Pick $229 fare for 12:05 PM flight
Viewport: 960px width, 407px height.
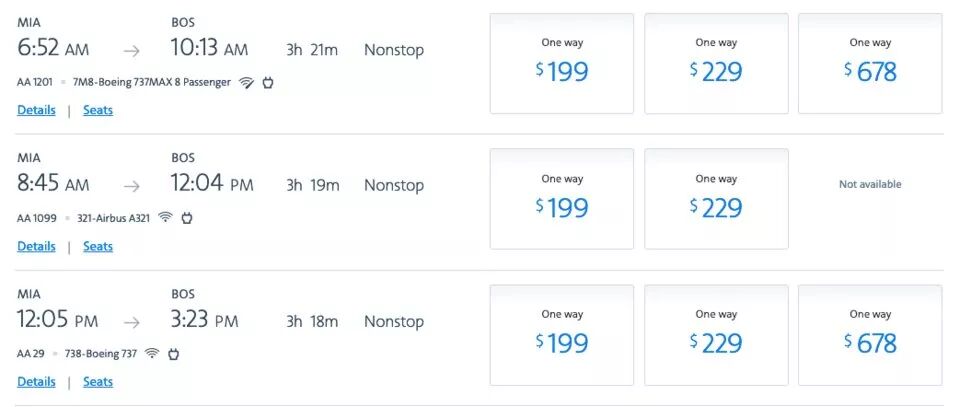coord(716,335)
